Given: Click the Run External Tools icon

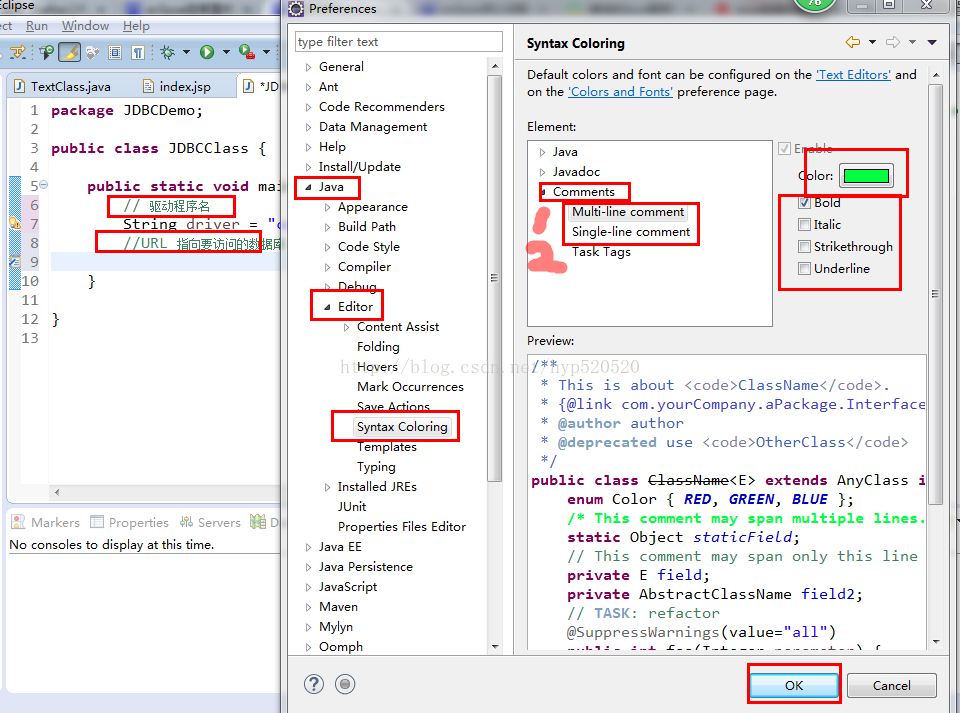Looking at the screenshot, I should coord(247,53).
